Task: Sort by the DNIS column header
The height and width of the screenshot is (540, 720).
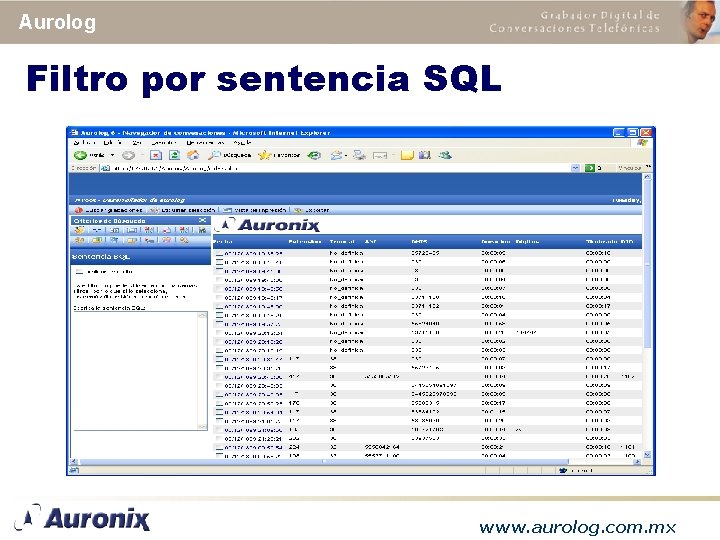Action: click(x=419, y=242)
